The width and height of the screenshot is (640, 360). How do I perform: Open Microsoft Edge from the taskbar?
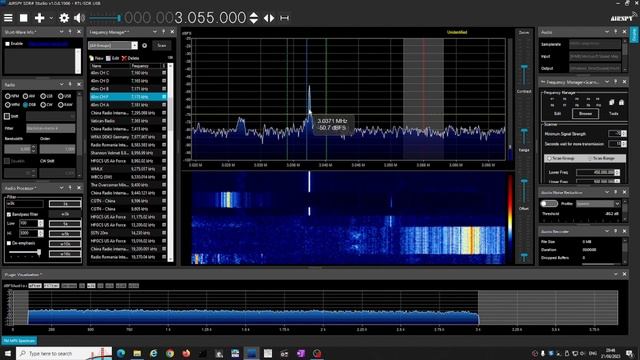121,353
